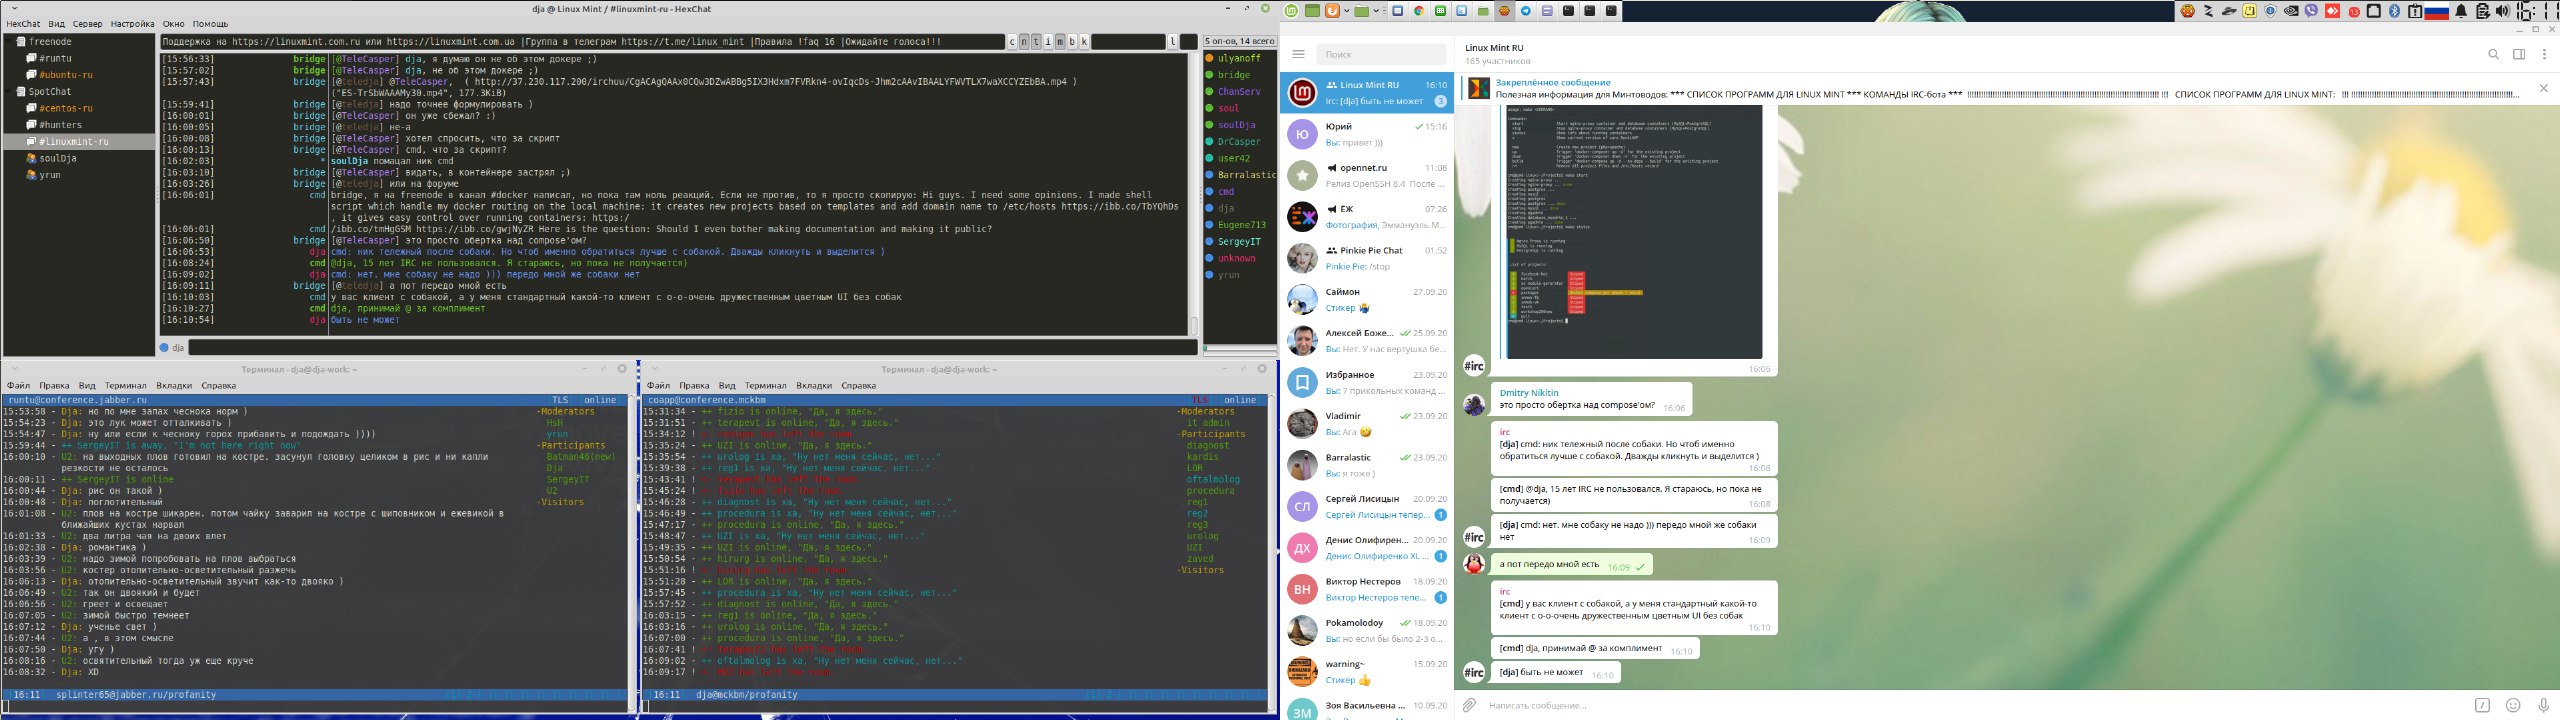Click the HexChat panel taskbar icon

(x=1504, y=11)
